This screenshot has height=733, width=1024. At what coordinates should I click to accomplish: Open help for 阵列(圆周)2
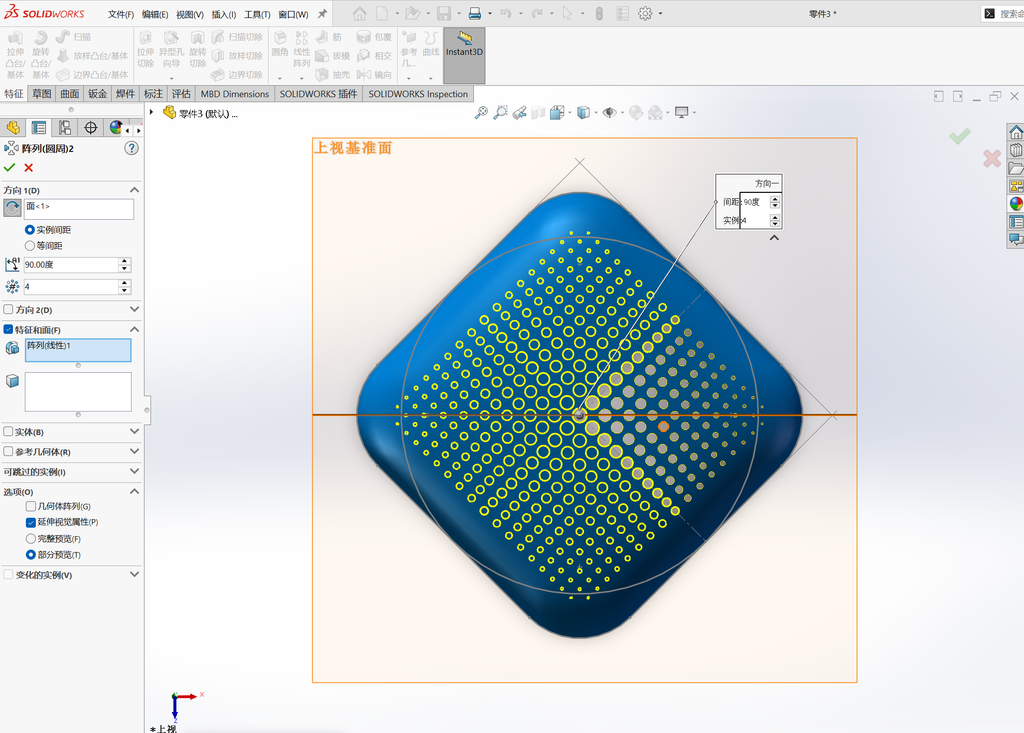131,148
